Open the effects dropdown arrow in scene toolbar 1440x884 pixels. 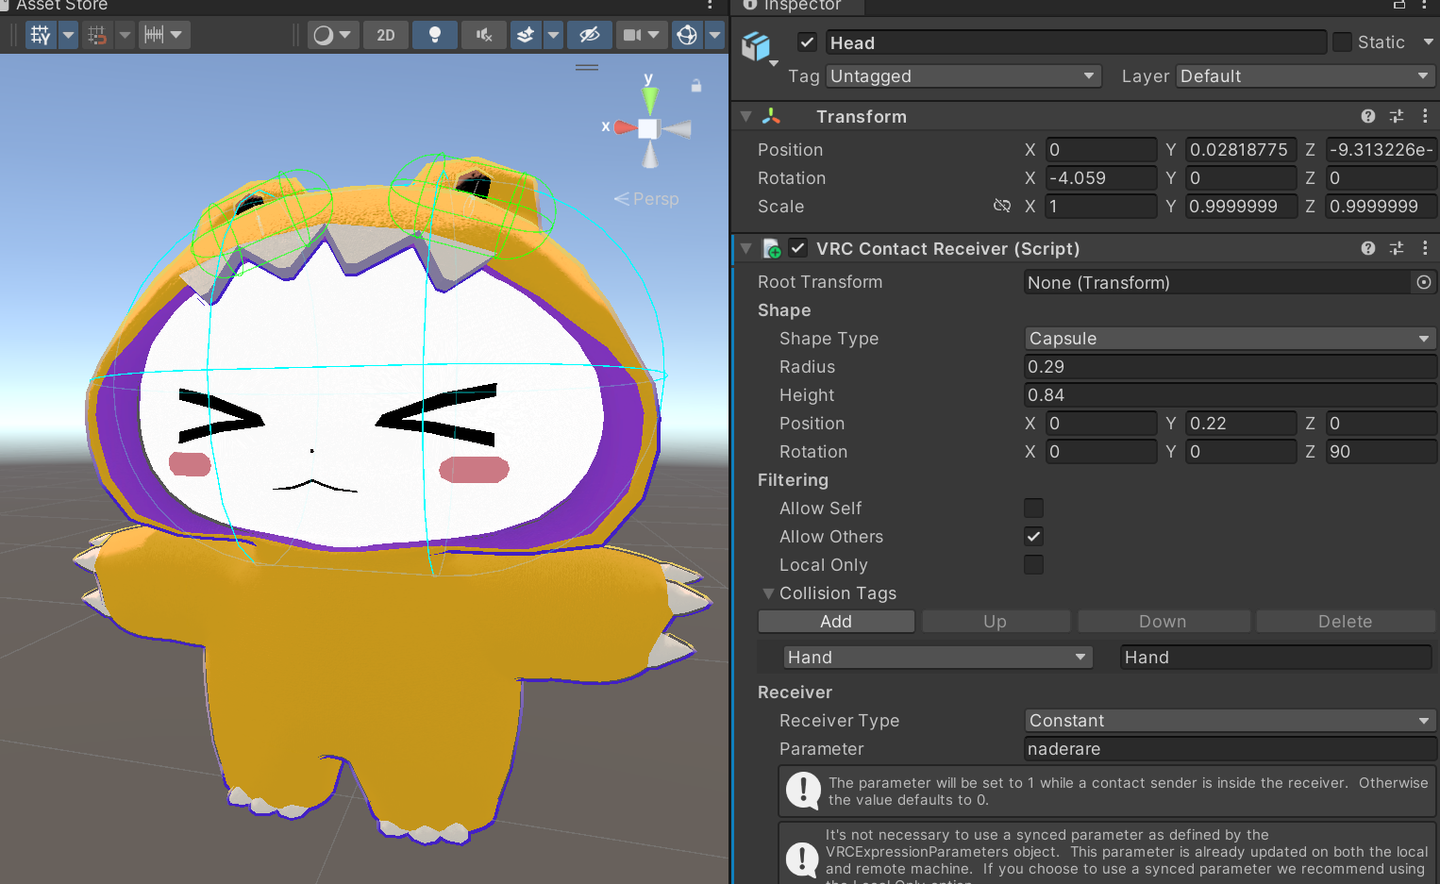[x=553, y=35]
